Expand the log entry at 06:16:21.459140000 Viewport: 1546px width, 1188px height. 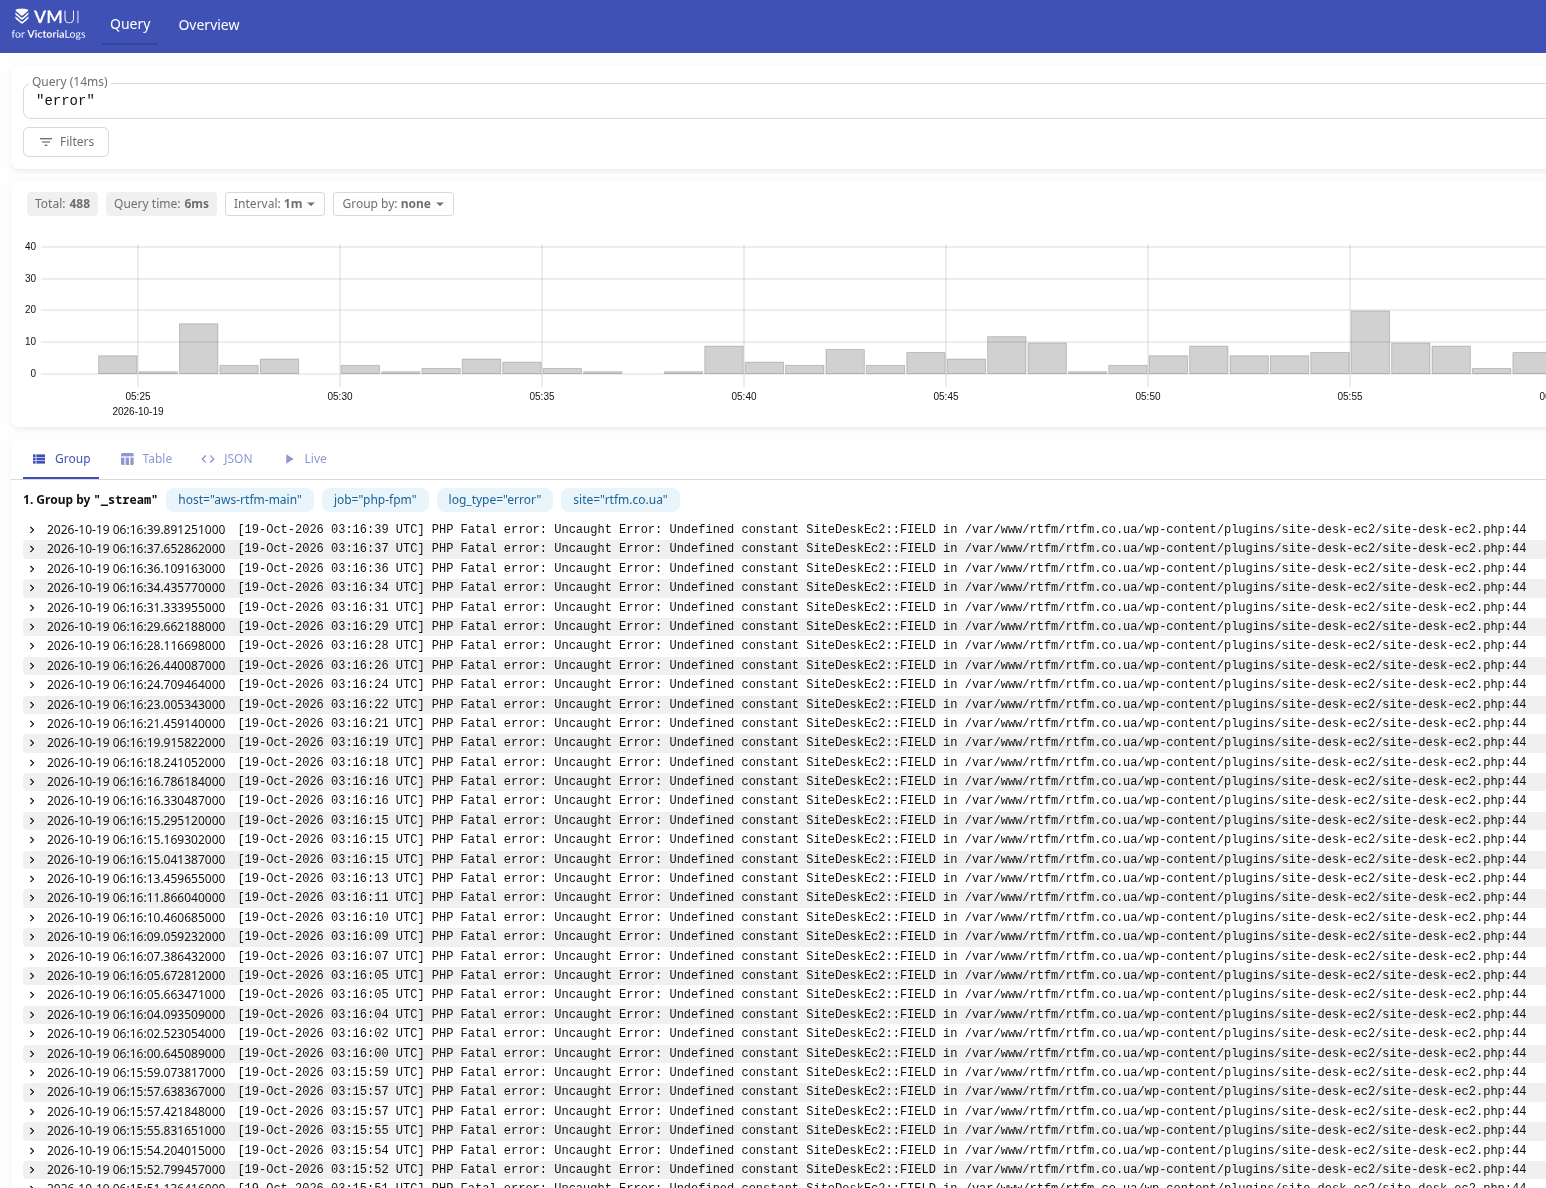click(x=32, y=724)
